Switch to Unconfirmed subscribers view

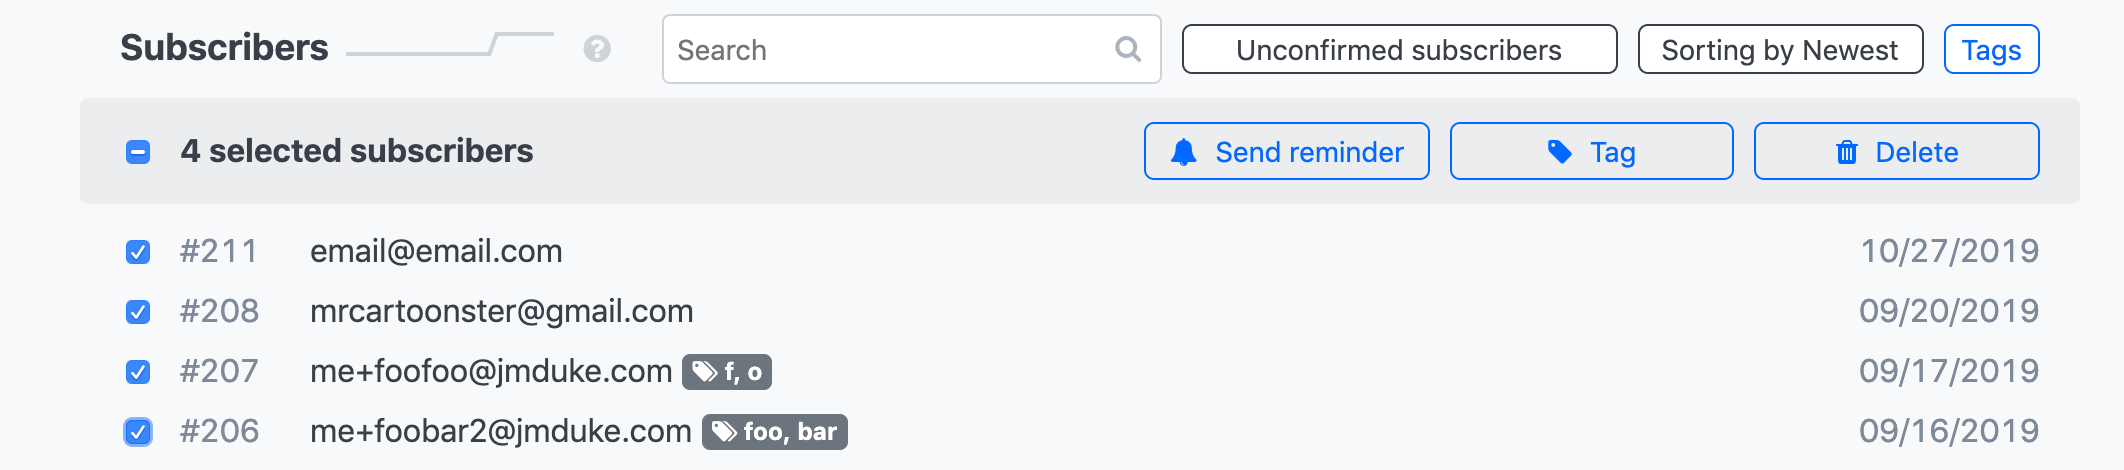(x=1399, y=50)
